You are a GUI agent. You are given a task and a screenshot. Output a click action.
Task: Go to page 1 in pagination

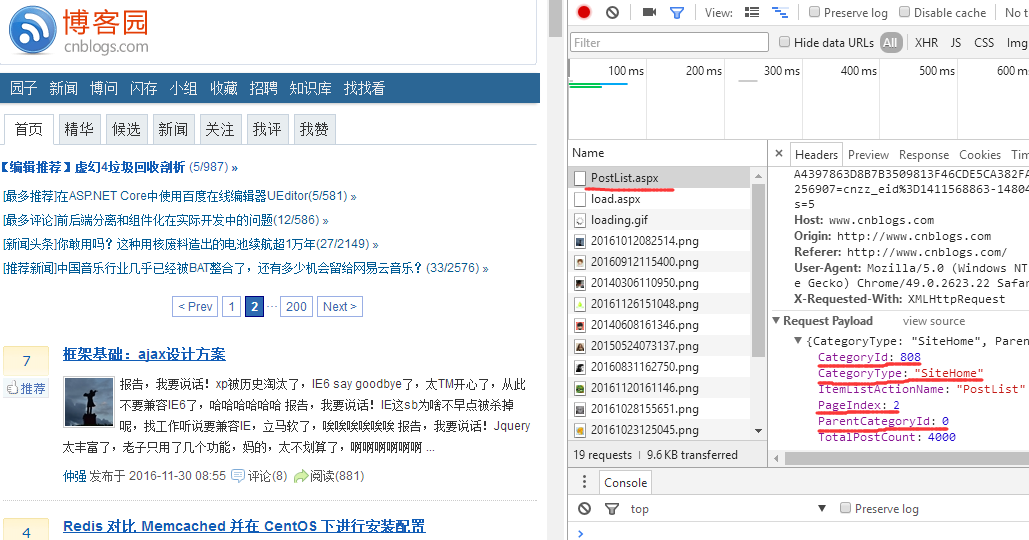pyautogui.click(x=231, y=306)
